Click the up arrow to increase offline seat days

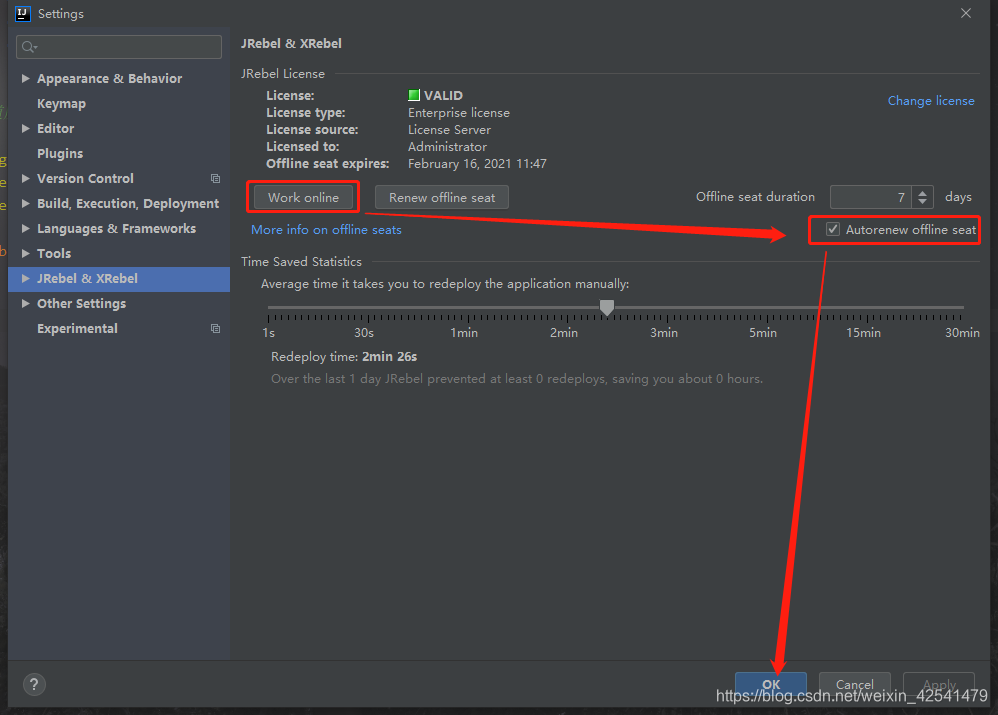tap(921, 192)
